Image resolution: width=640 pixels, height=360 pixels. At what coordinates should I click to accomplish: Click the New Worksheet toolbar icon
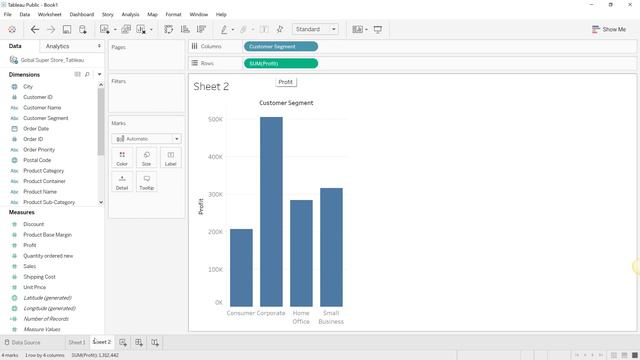[104, 29]
